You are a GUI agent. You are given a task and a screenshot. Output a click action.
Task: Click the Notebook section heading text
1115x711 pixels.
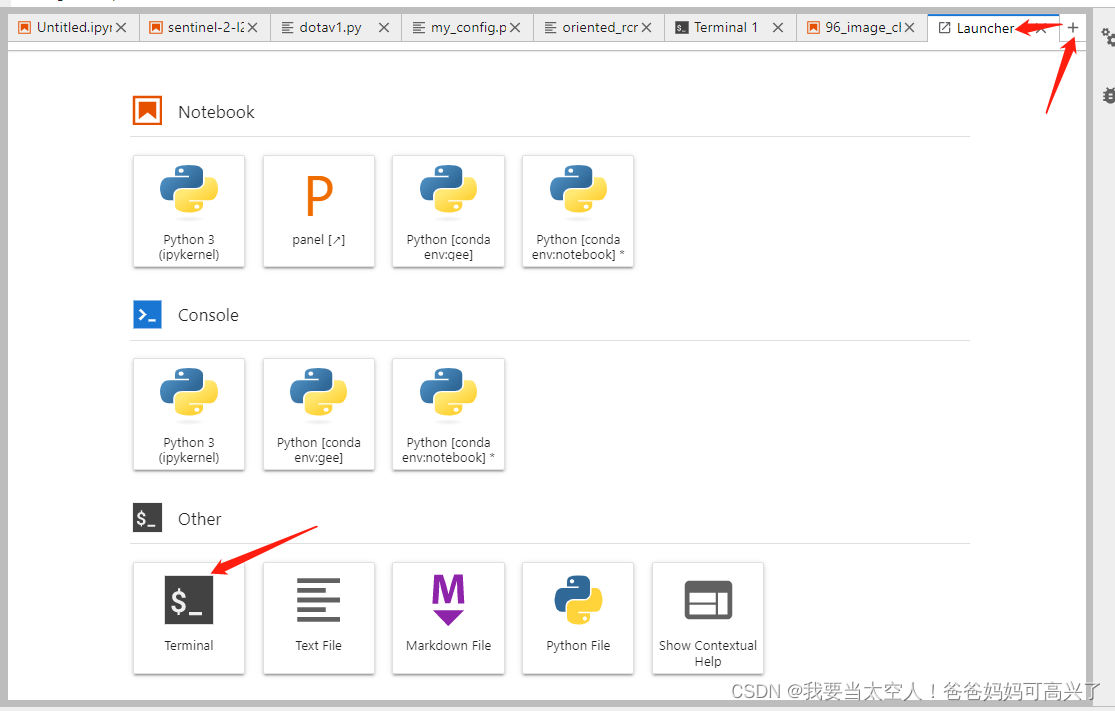(216, 112)
